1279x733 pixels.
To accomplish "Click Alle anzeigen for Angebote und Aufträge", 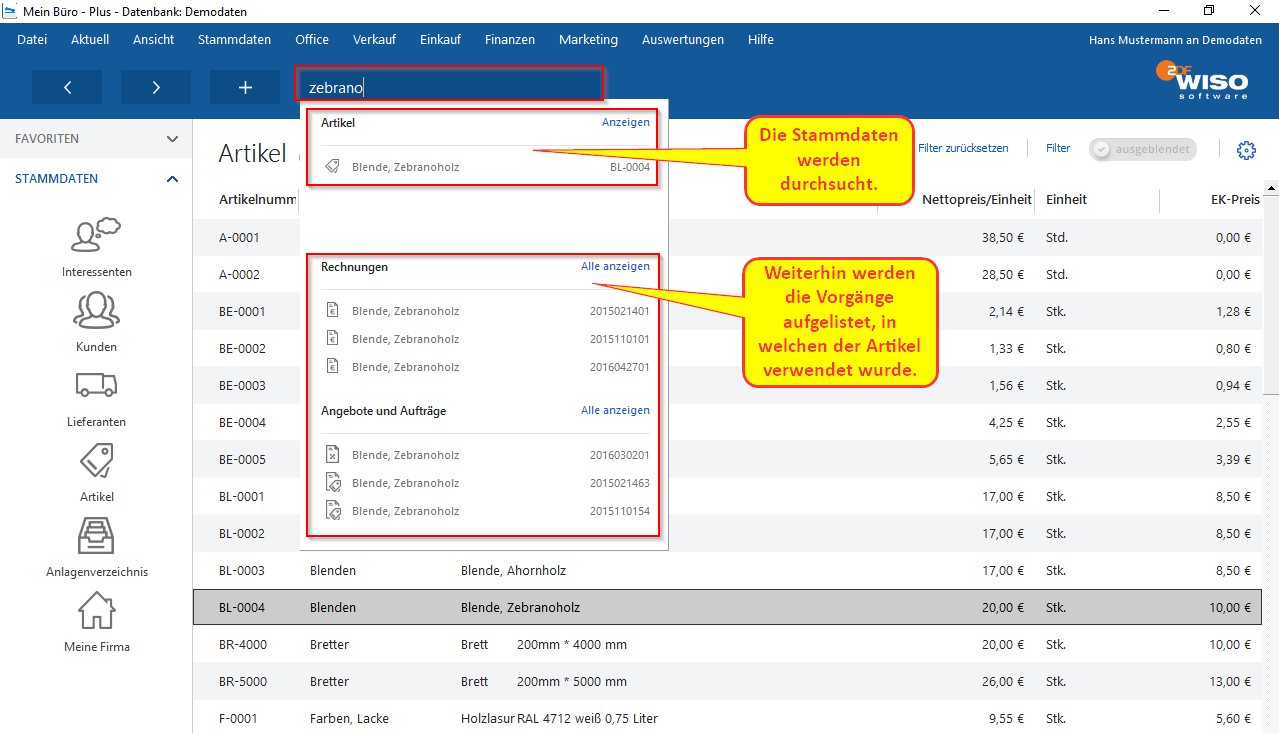I will pos(615,411).
